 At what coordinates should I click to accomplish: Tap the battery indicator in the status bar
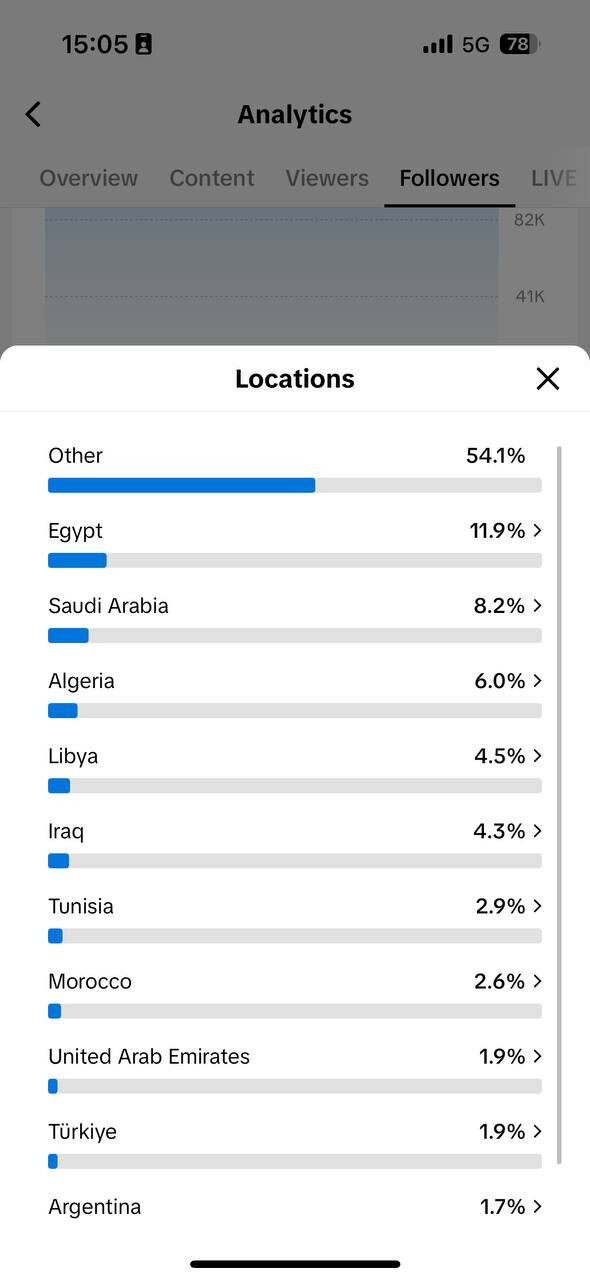click(x=519, y=44)
